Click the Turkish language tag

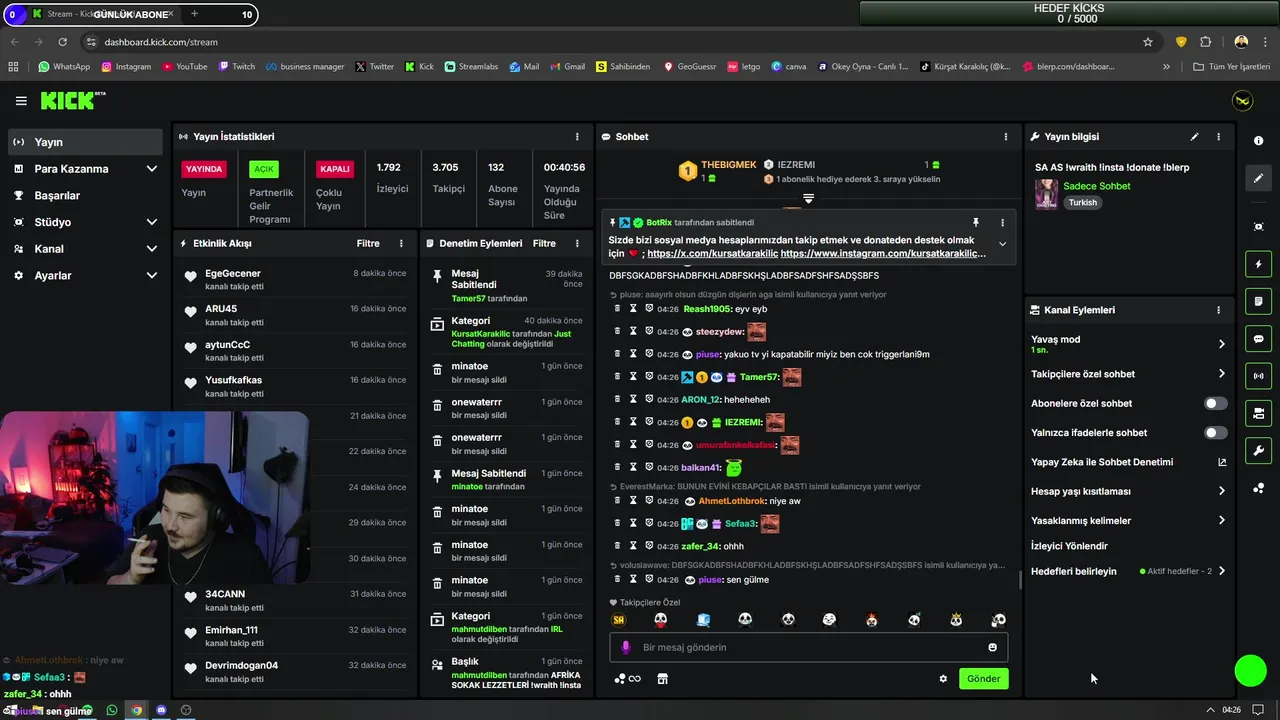tap(1082, 202)
